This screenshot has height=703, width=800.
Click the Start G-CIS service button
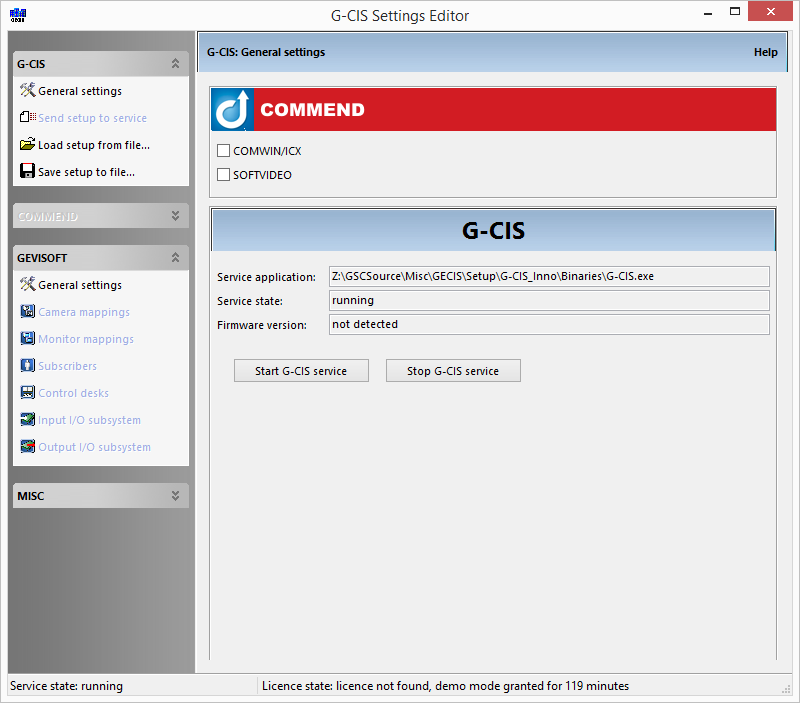(x=301, y=371)
